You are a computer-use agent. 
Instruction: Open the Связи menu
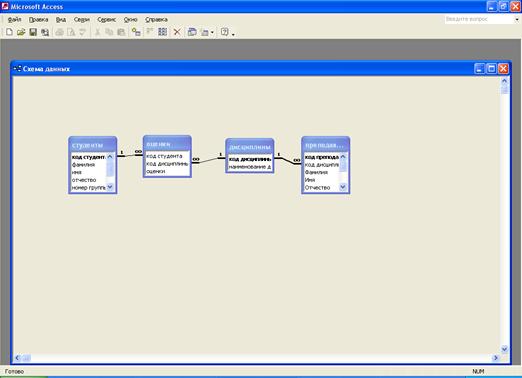[82, 20]
